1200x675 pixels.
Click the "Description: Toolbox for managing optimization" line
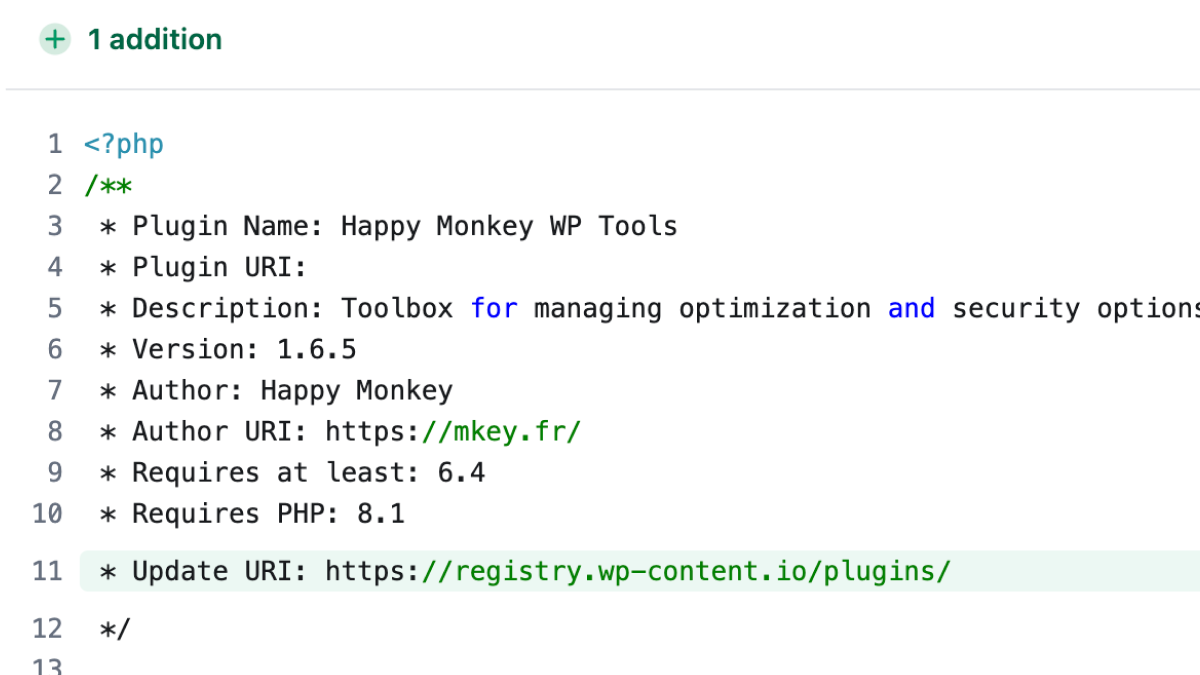(x=650, y=308)
